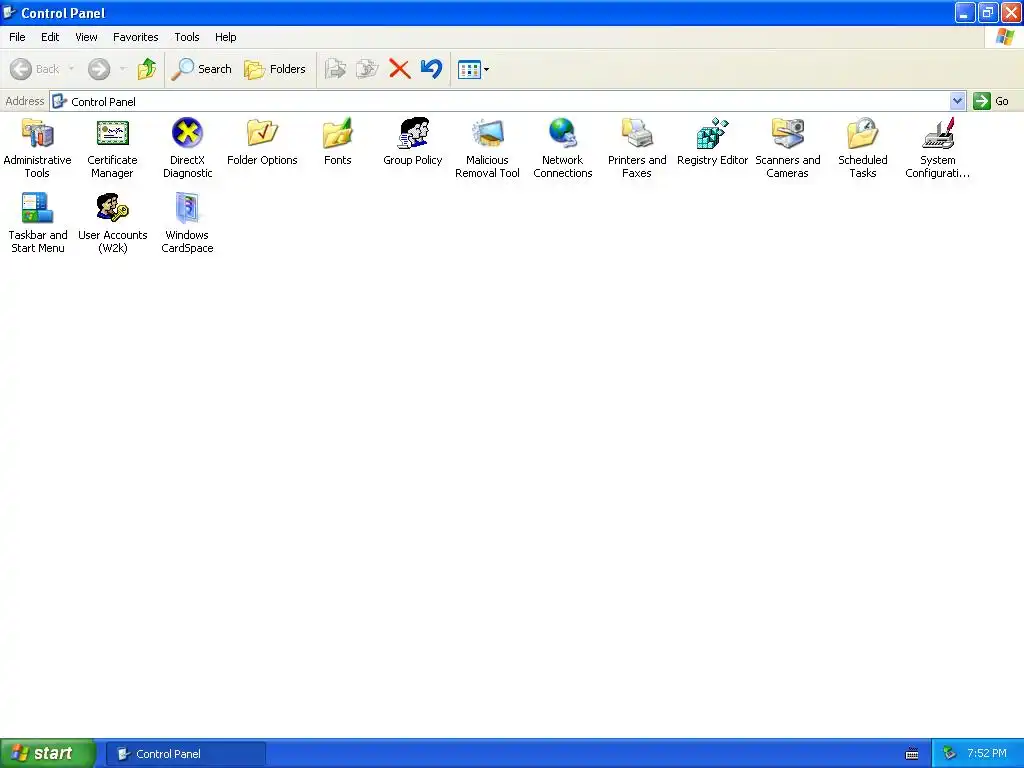Open the File menu
1024x768 pixels.
pyautogui.click(x=17, y=37)
